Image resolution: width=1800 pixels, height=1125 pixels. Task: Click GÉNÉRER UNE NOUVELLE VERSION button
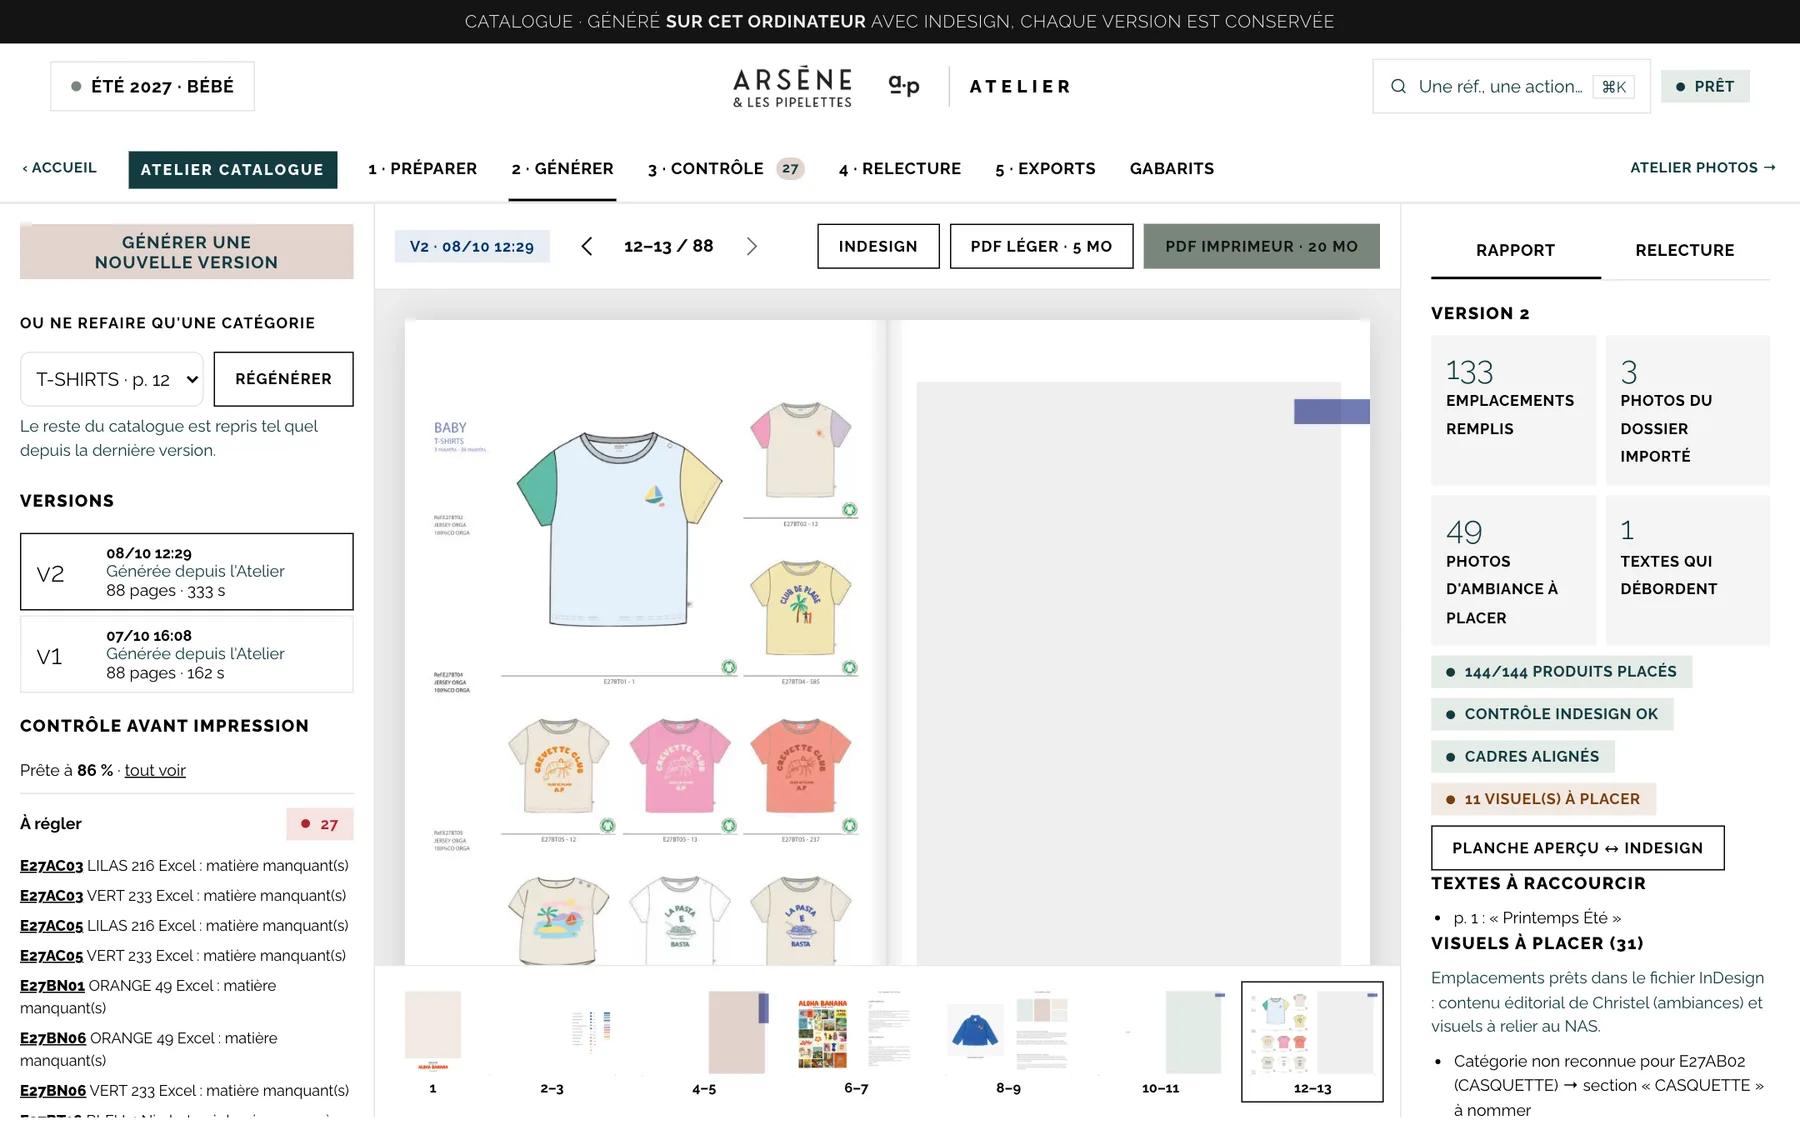pos(186,252)
